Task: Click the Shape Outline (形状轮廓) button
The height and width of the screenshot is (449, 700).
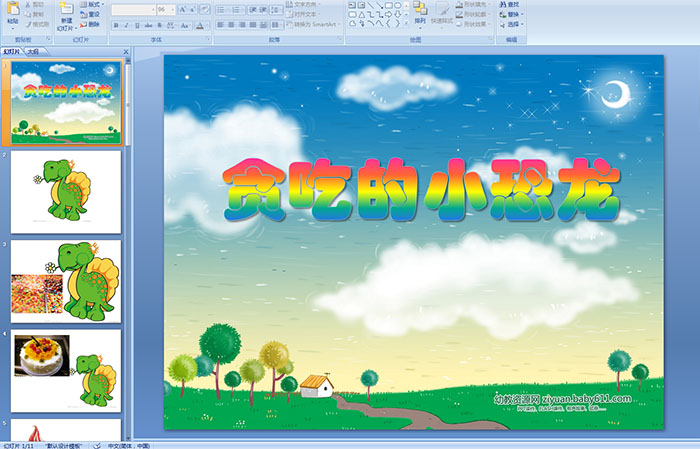Action: coord(473,14)
